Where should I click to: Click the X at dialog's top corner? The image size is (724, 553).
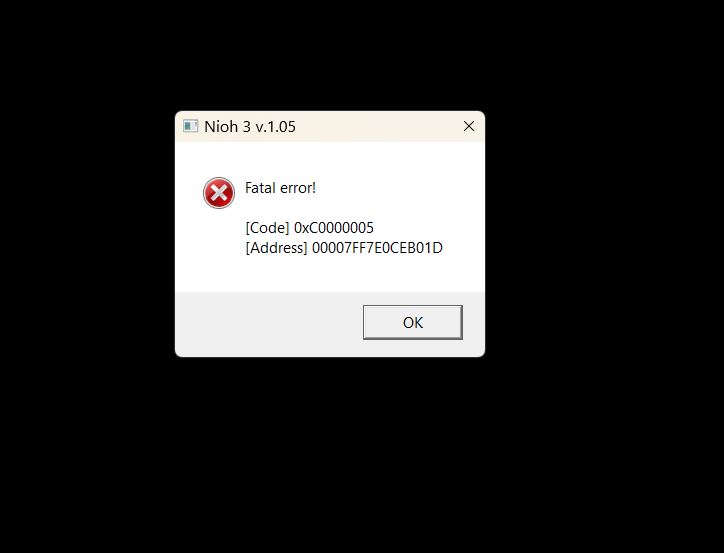[469, 126]
